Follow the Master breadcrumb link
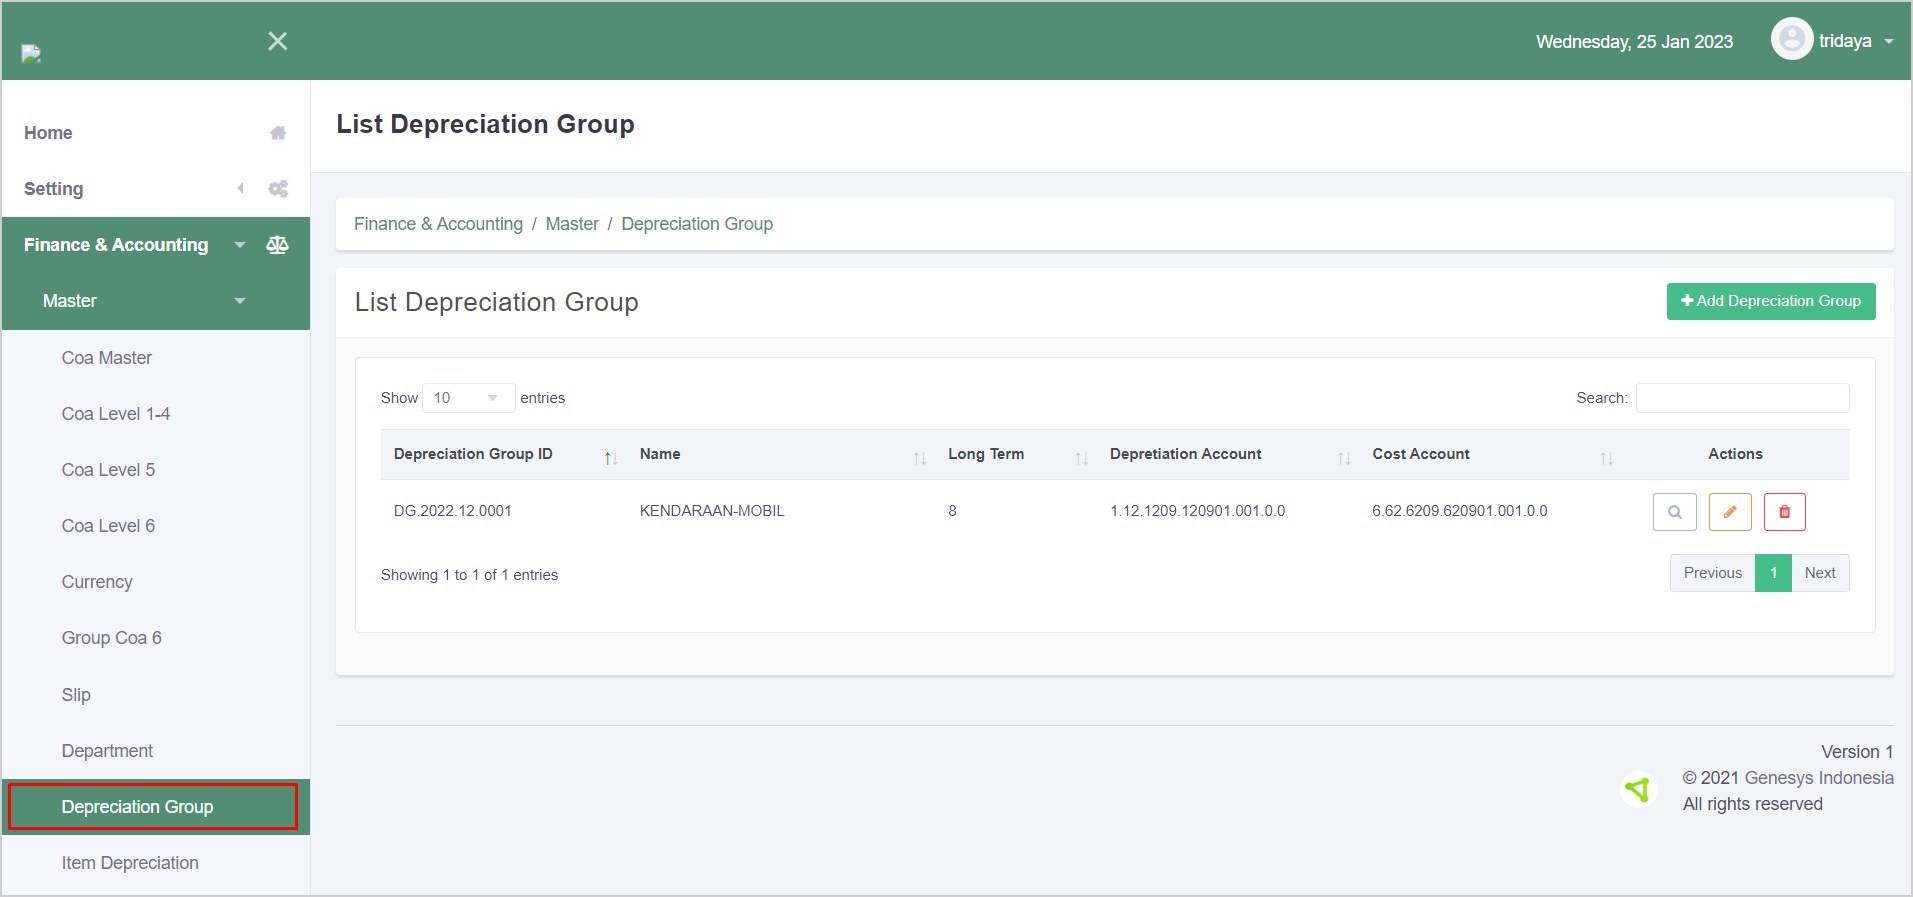Image resolution: width=1913 pixels, height=897 pixels. [572, 224]
